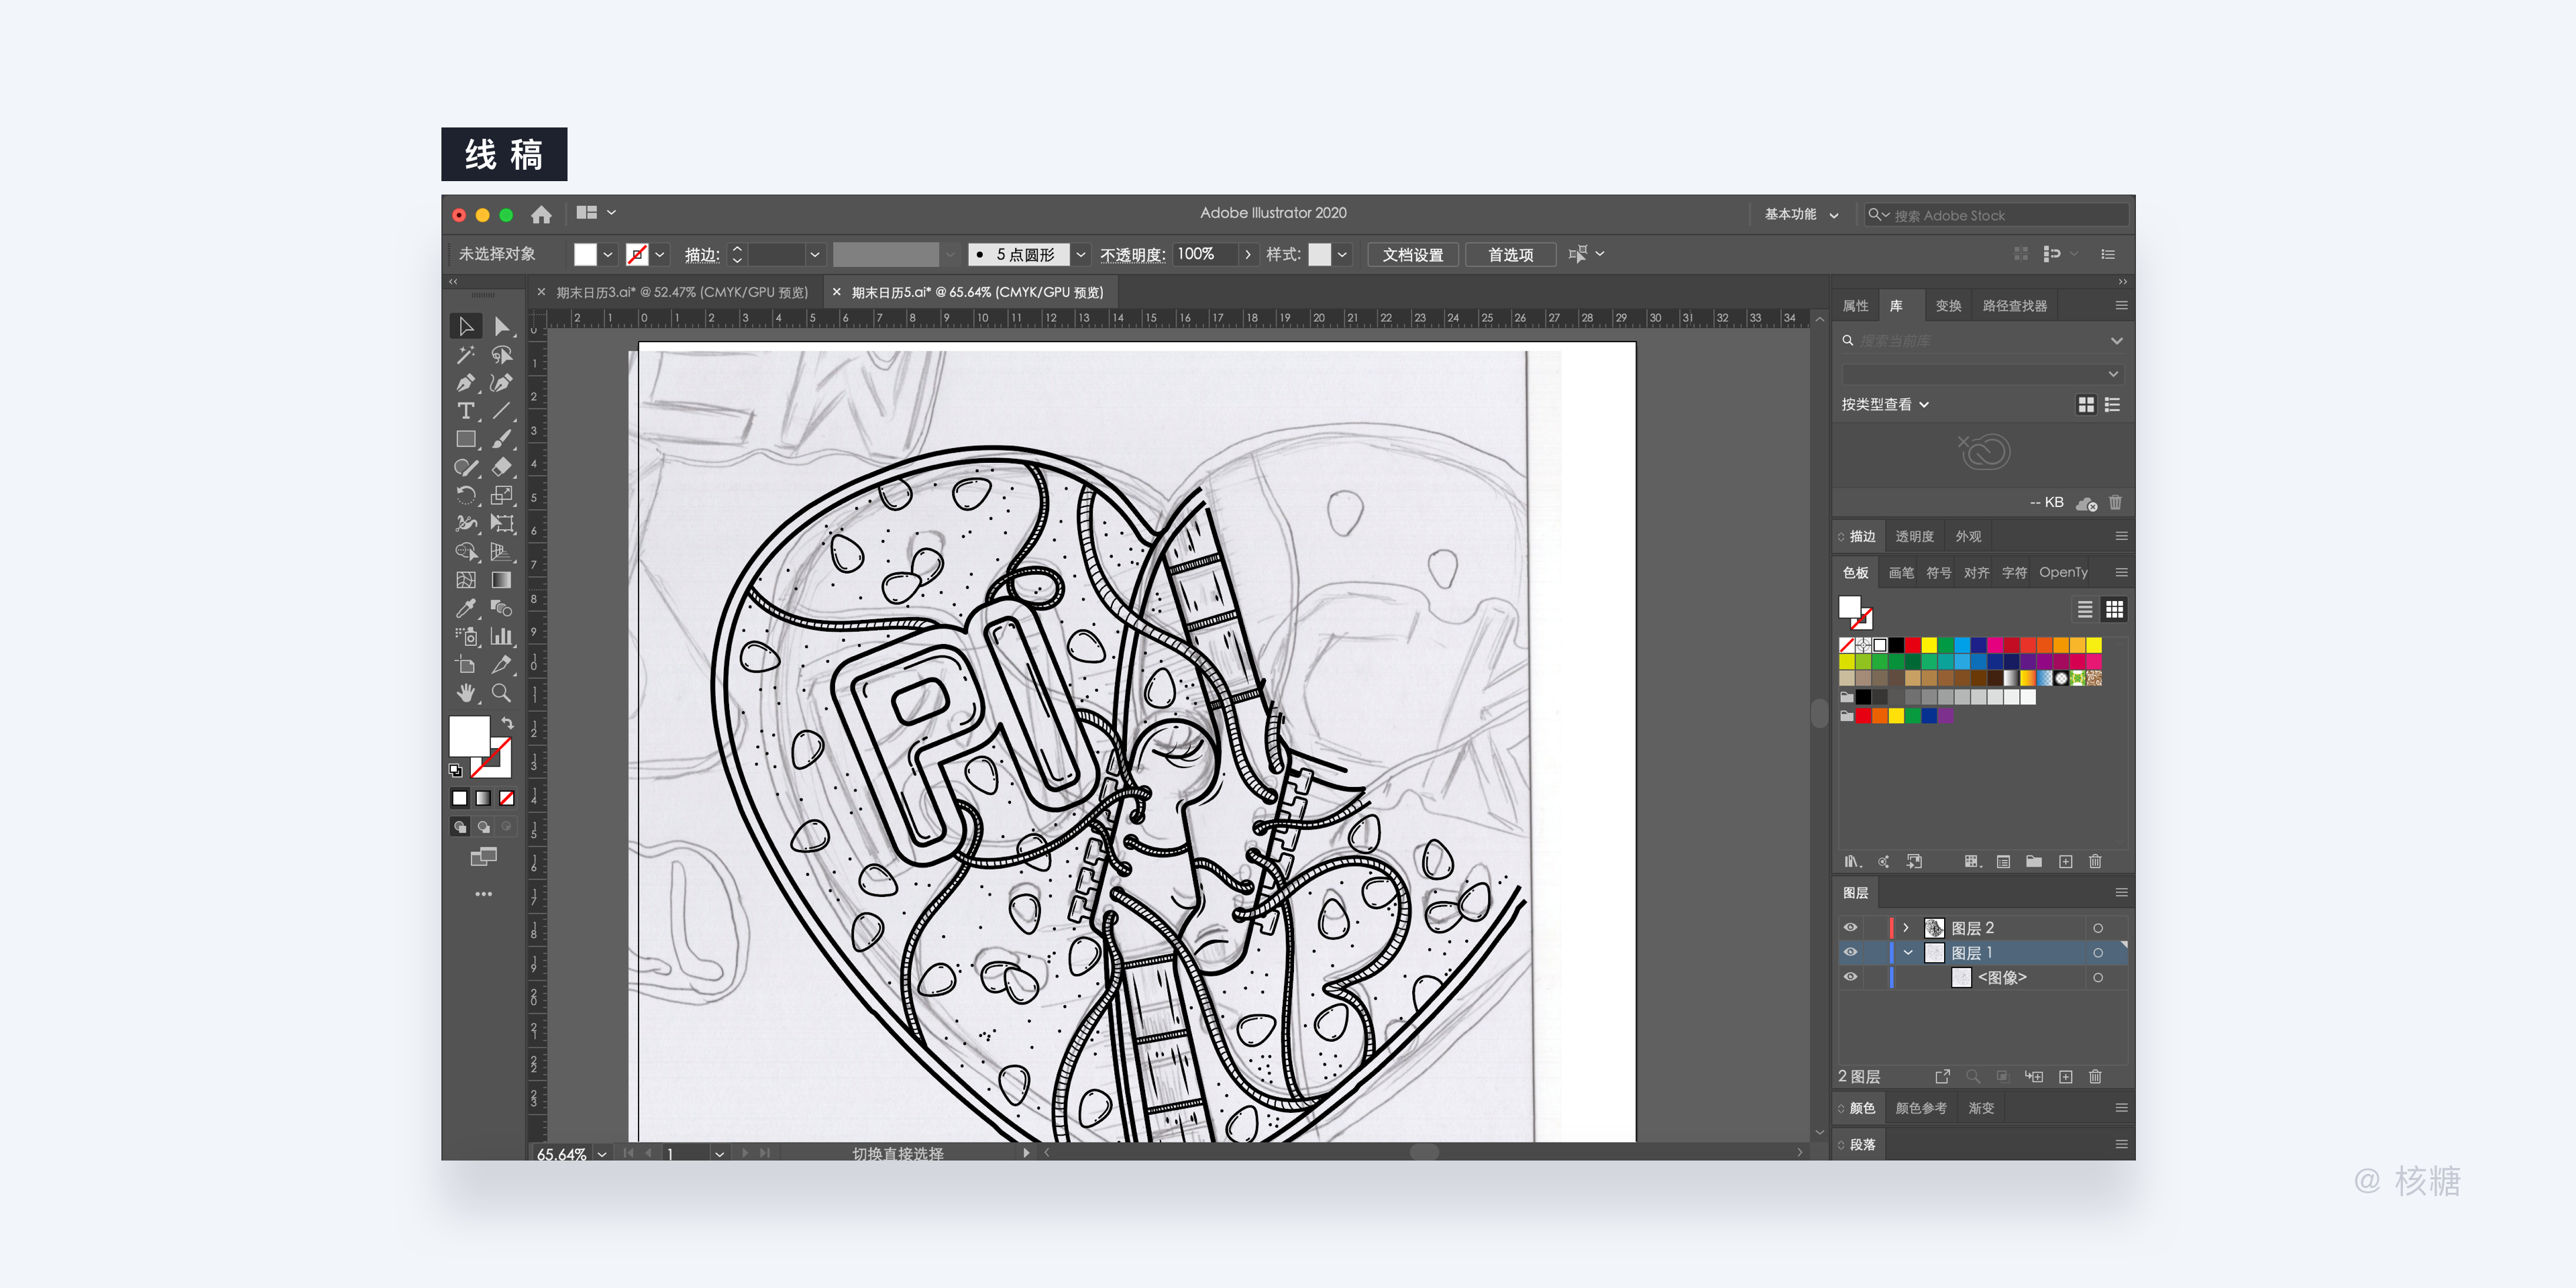The image size is (2576, 1288).
Task: Delete layer using Layers panel trash icon
Action: [2095, 1076]
